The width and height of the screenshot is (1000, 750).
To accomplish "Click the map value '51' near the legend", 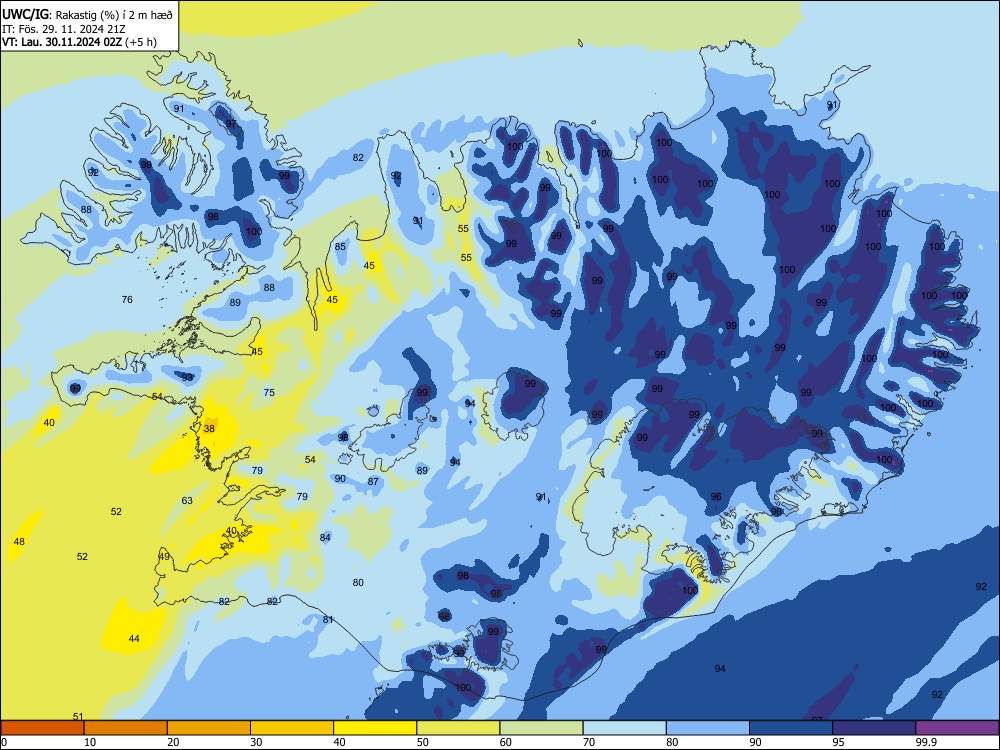I will [x=78, y=716].
